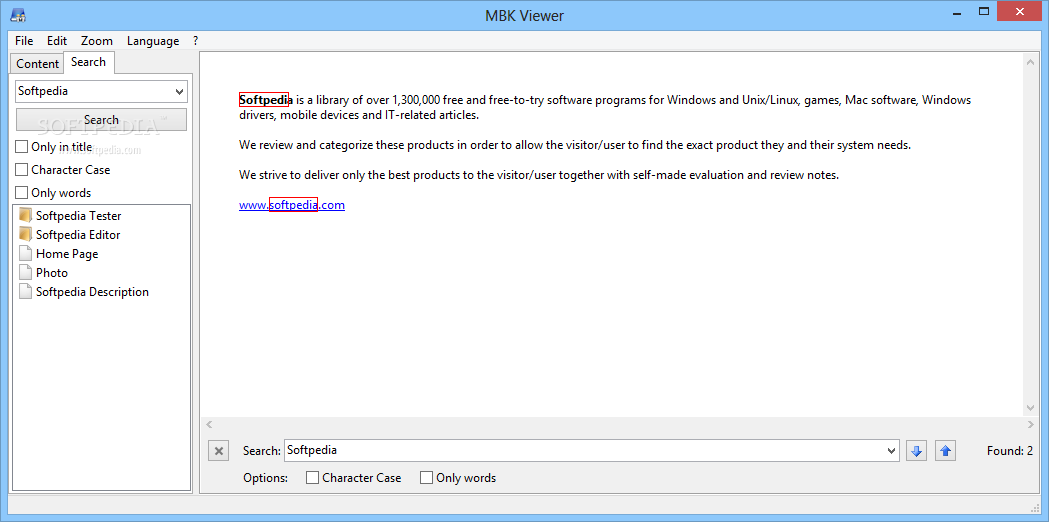Open the left panel search term dropdown
Viewport: 1049px width, 522px height.
[x=179, y=92]
